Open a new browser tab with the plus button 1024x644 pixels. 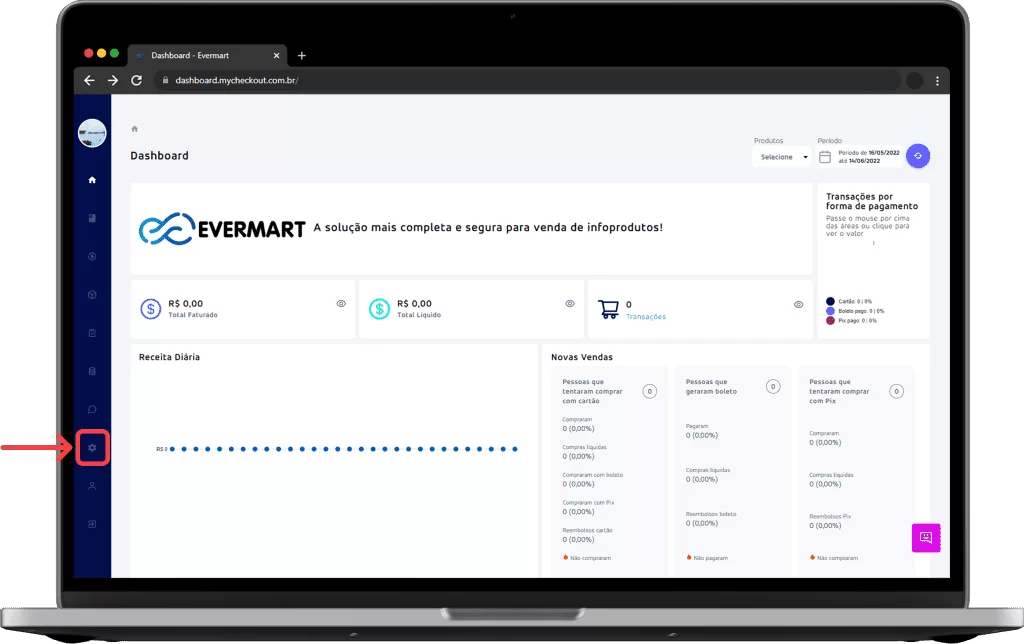301,55
